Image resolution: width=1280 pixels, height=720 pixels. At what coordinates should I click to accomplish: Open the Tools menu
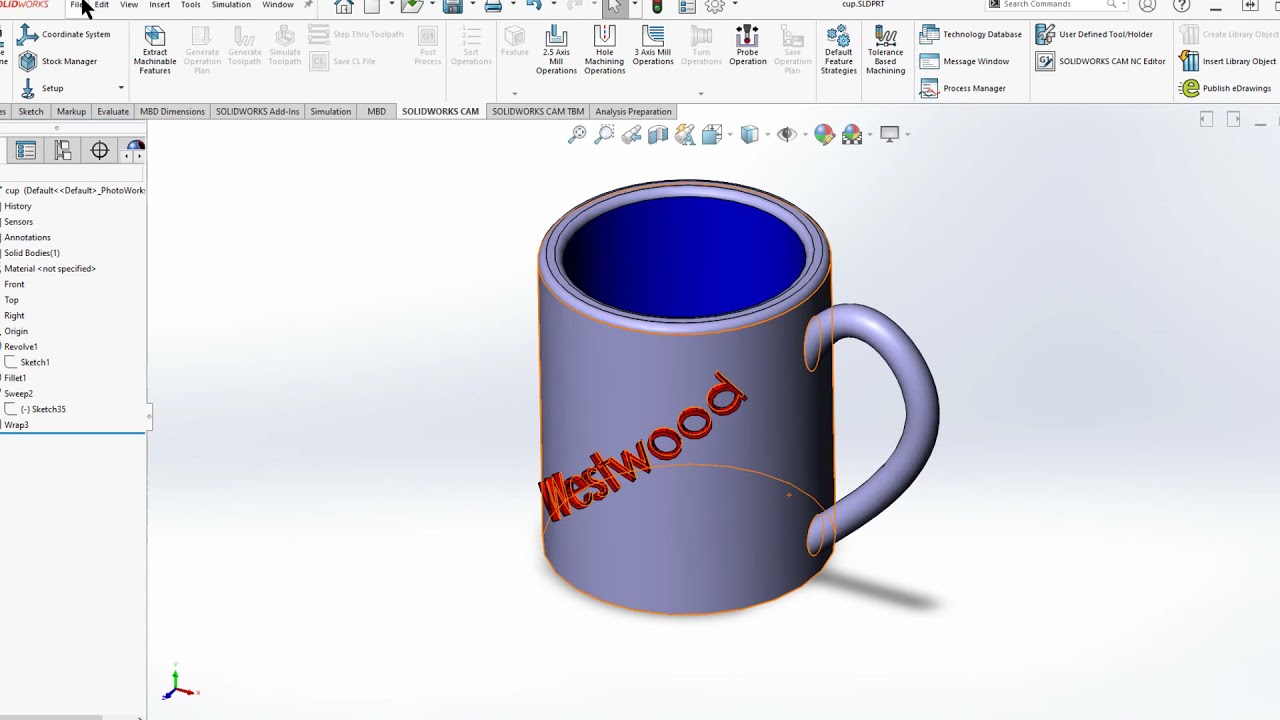point(190,5)
